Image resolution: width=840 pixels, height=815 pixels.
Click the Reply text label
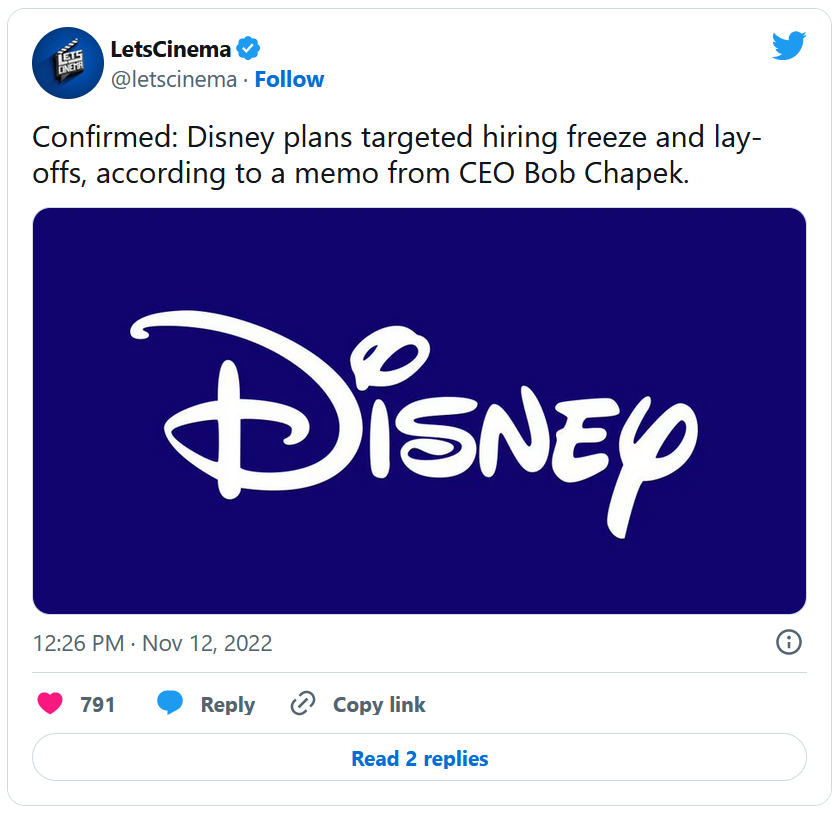(x=227, y=705)
